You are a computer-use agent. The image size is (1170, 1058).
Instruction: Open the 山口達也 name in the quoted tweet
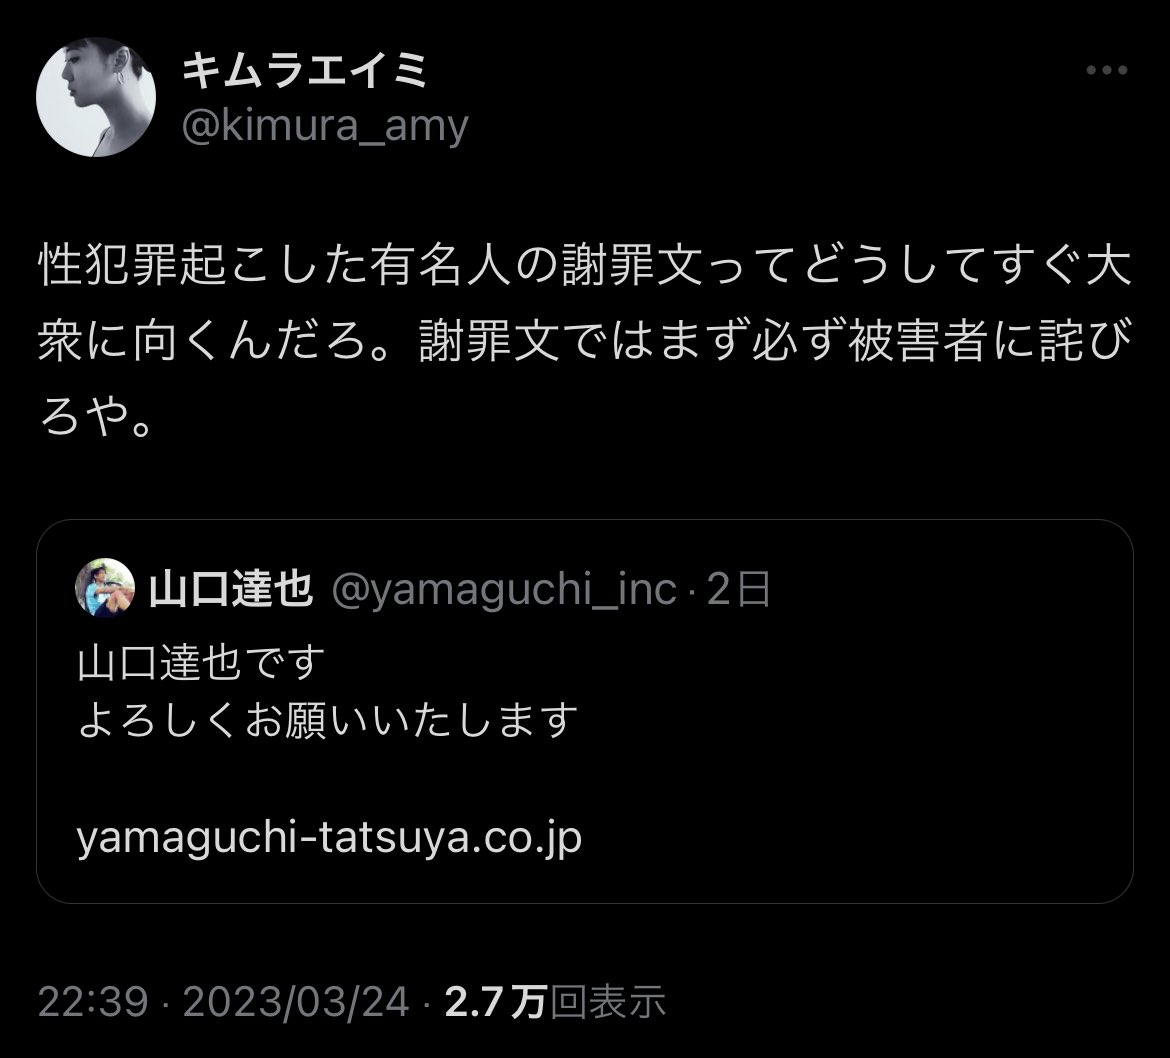tap(231, 589)
